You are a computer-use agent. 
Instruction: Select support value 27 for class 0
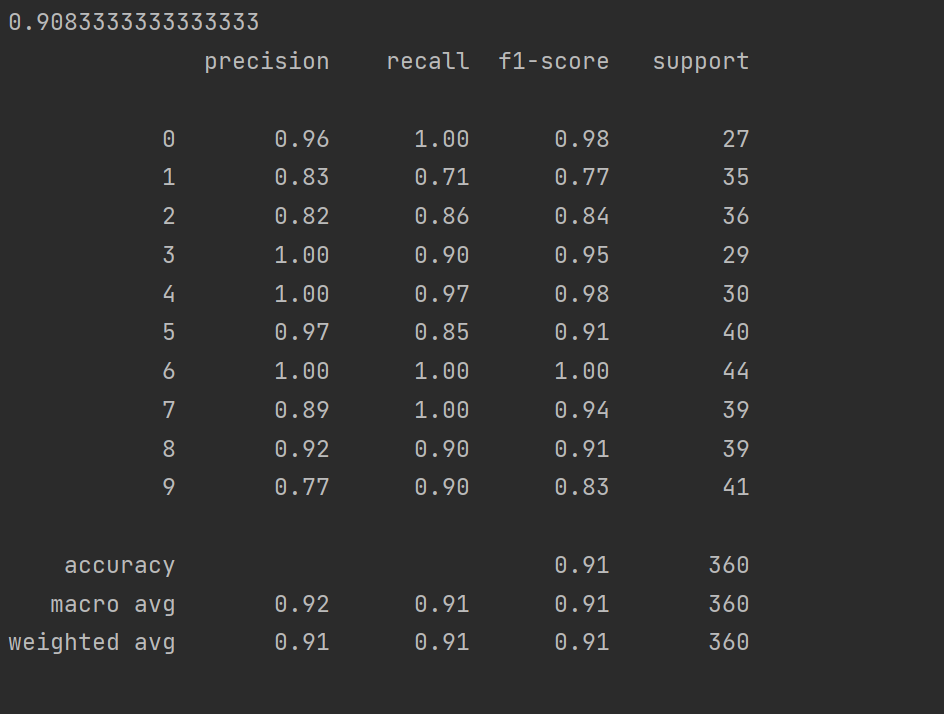point(736,139)
